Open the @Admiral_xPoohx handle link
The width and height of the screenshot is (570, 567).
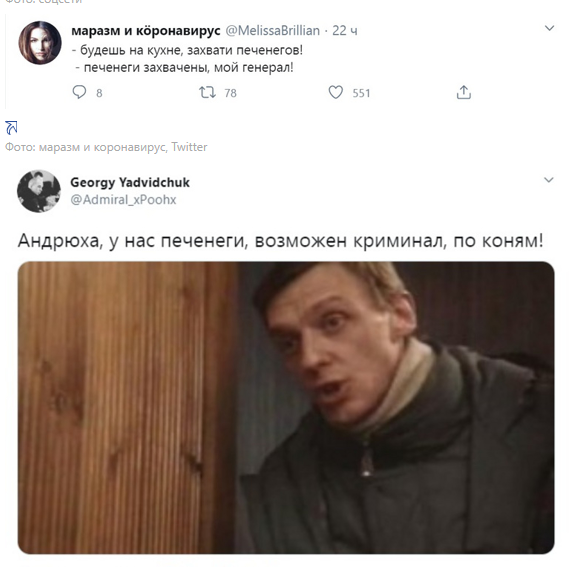(x=123, y=200)
